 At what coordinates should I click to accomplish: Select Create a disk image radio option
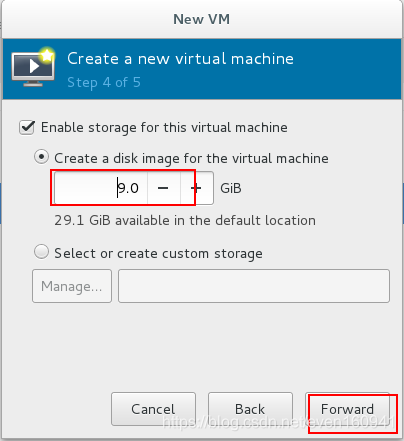click(x=41, y=157)
